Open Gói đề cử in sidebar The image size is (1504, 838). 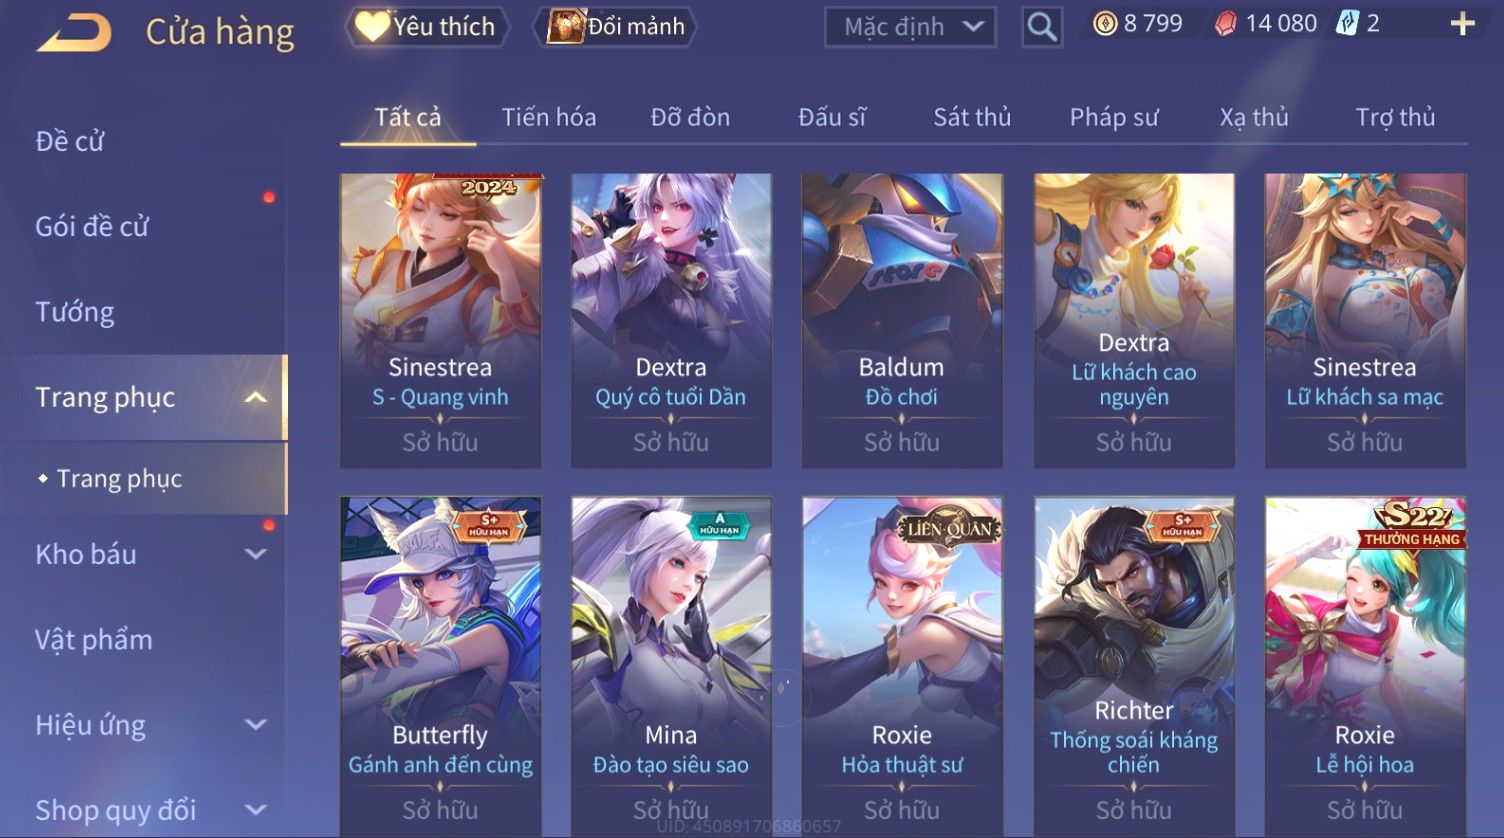pyautogui.click(x=92, y=227)
